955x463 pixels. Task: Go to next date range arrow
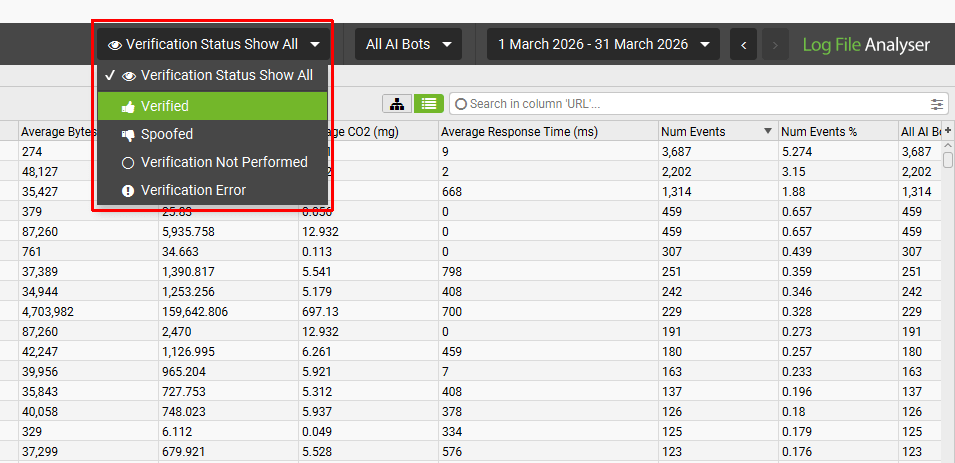[x=774, y=44]
